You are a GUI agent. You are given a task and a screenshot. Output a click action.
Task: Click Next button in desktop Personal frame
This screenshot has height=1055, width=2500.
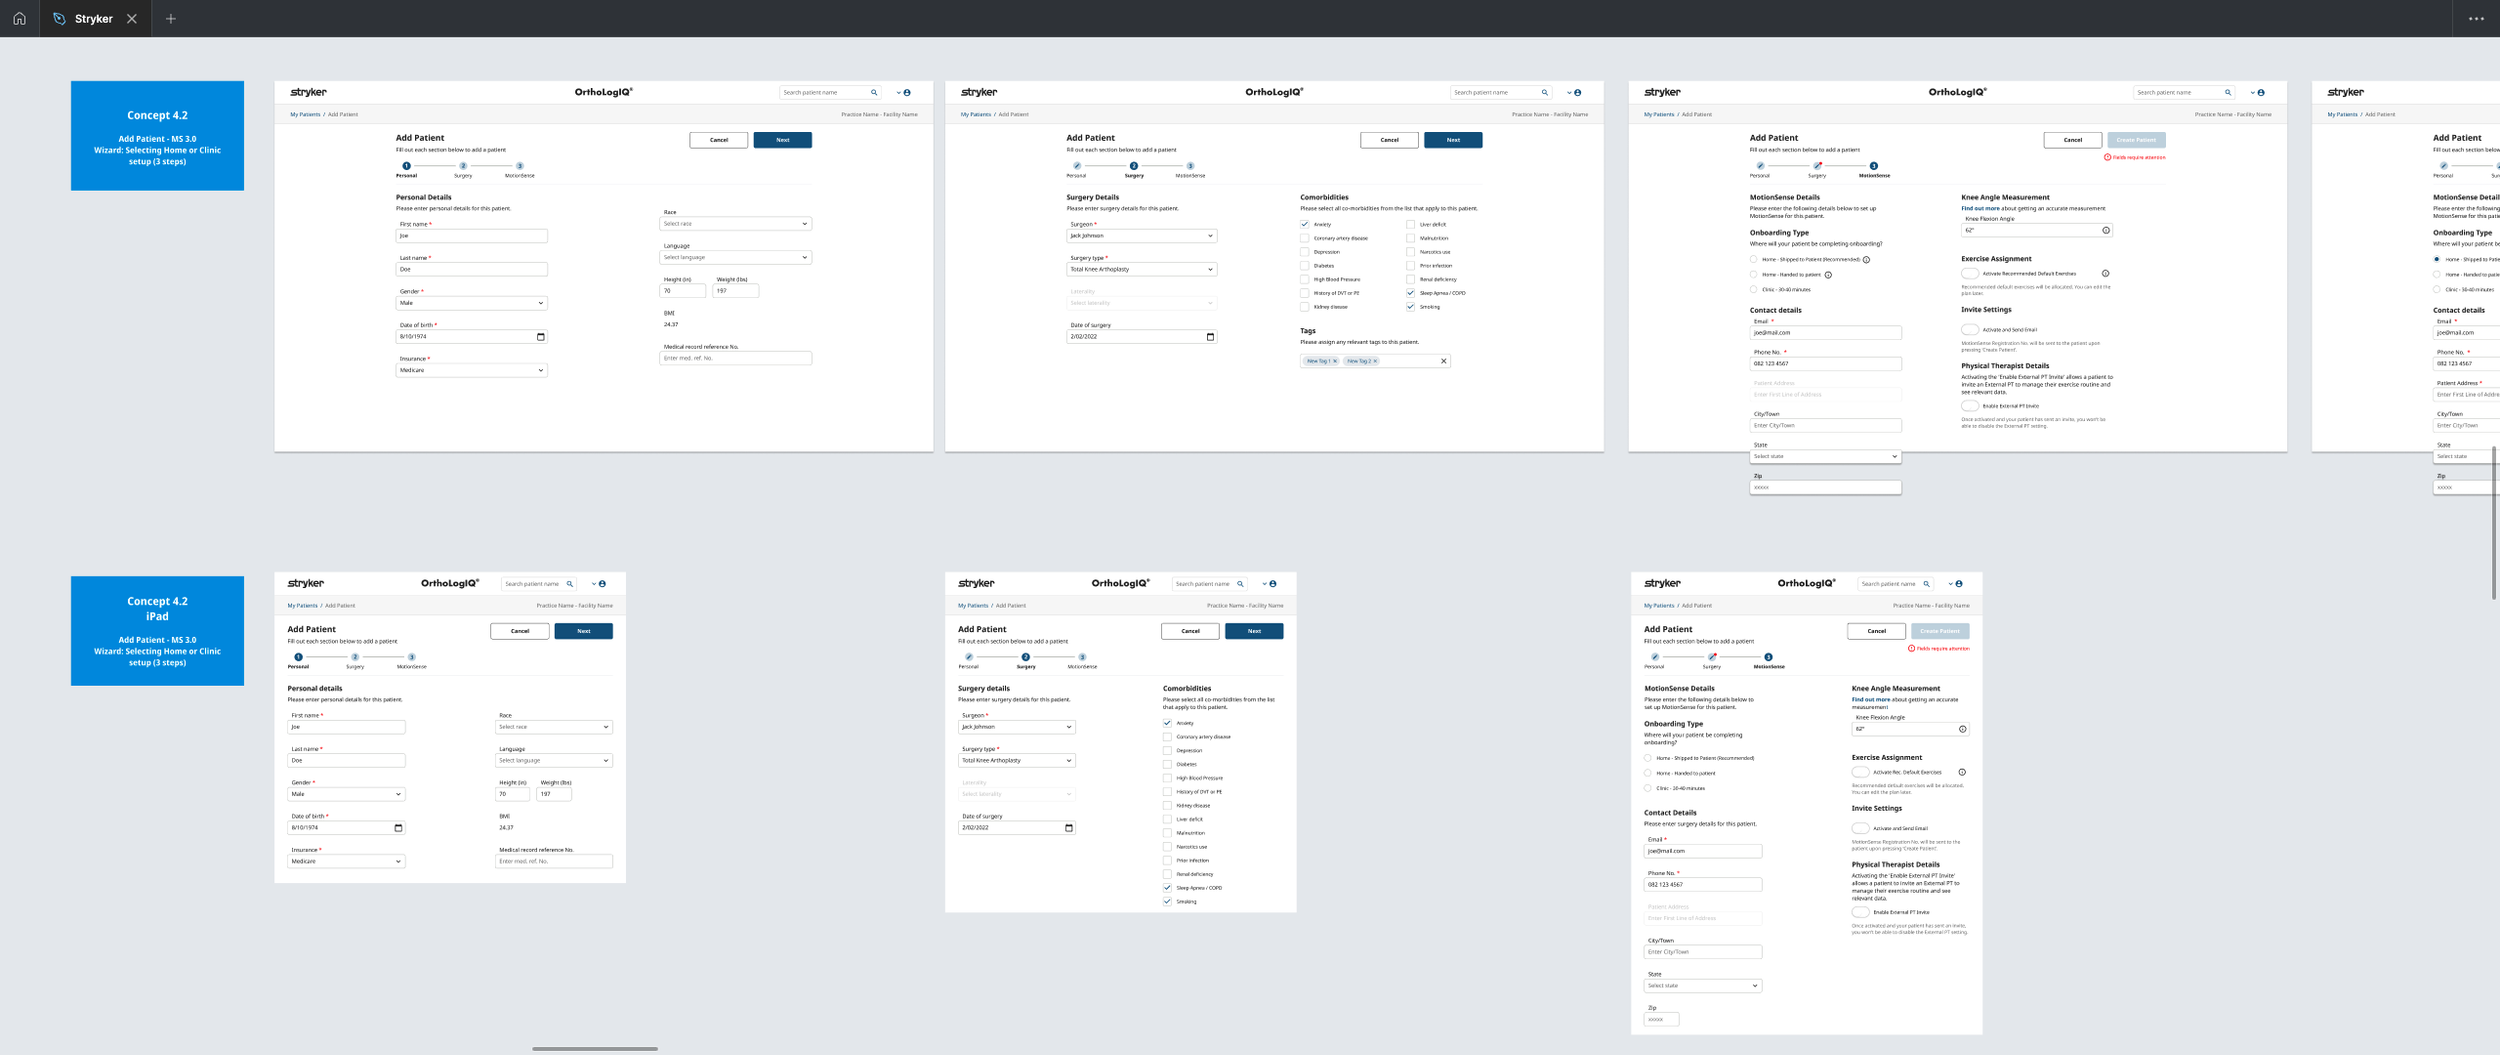coord(782,140)
